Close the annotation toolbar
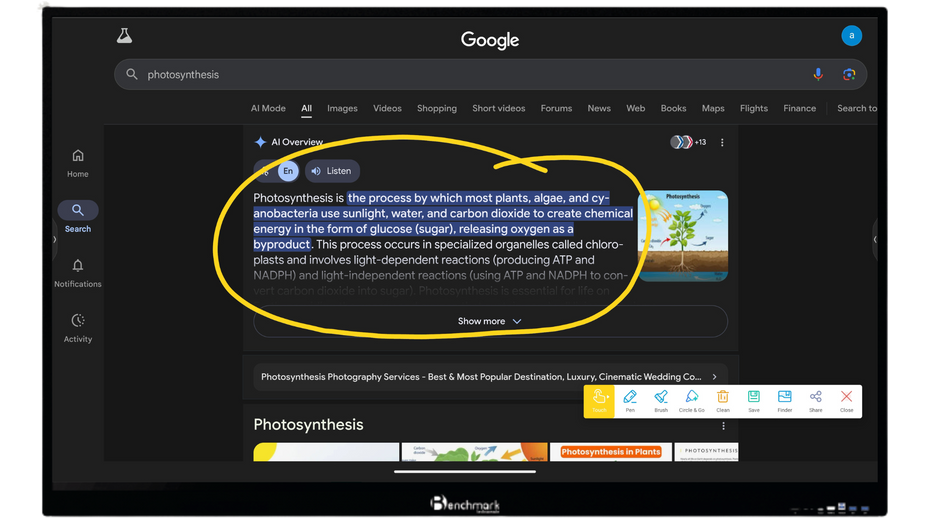The width and height of the screenshot is (930, 523). [x=846, y=401]
